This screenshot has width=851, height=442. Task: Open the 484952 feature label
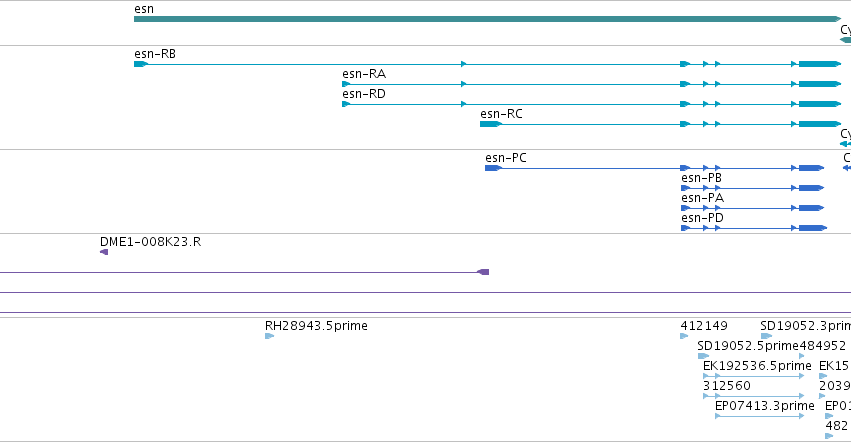click(822, 346)
